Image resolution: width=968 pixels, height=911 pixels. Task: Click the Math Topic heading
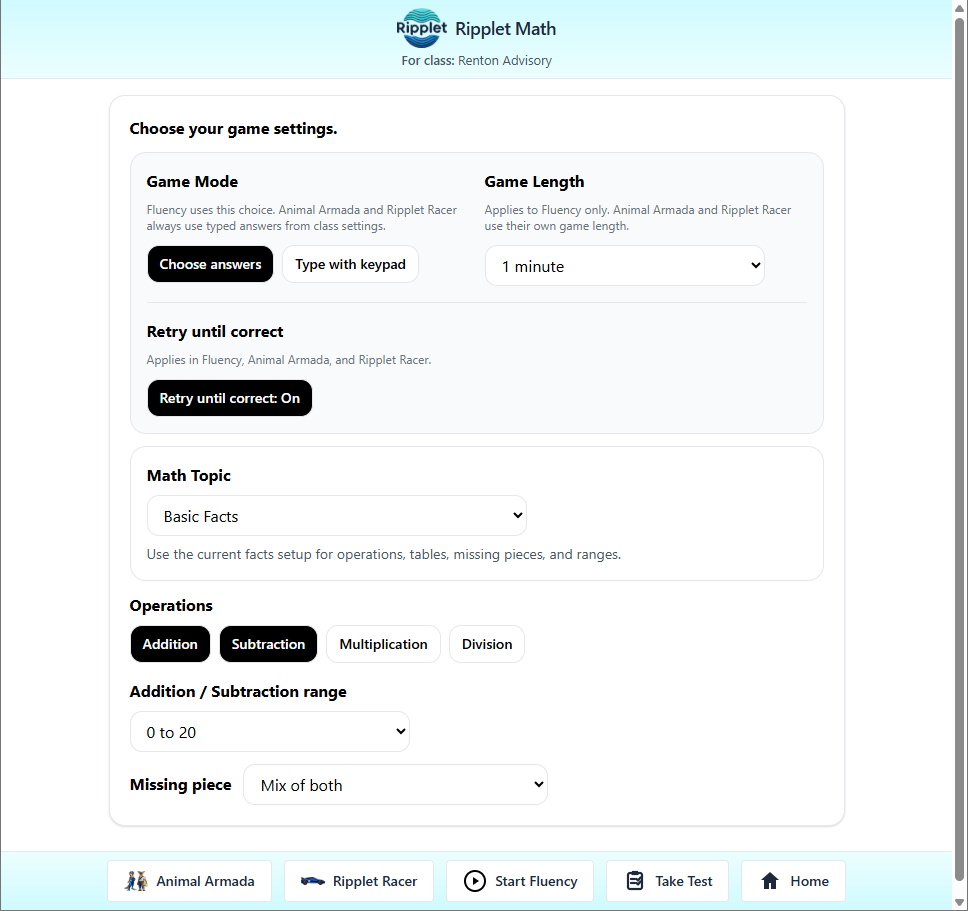(189, 476)
